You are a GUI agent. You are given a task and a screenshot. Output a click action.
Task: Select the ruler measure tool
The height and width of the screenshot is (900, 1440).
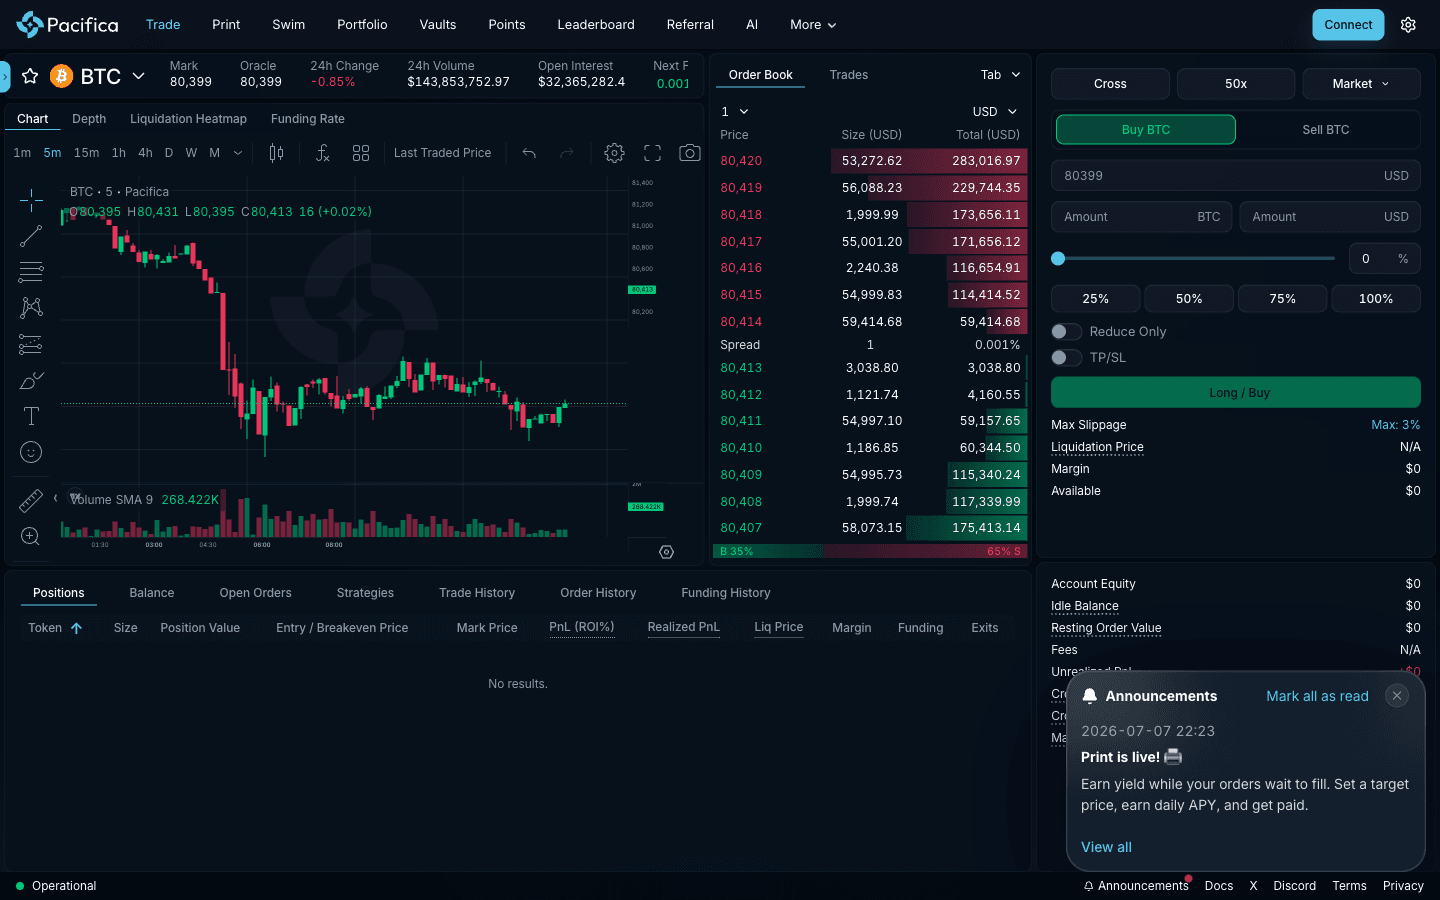coord(31,500)
